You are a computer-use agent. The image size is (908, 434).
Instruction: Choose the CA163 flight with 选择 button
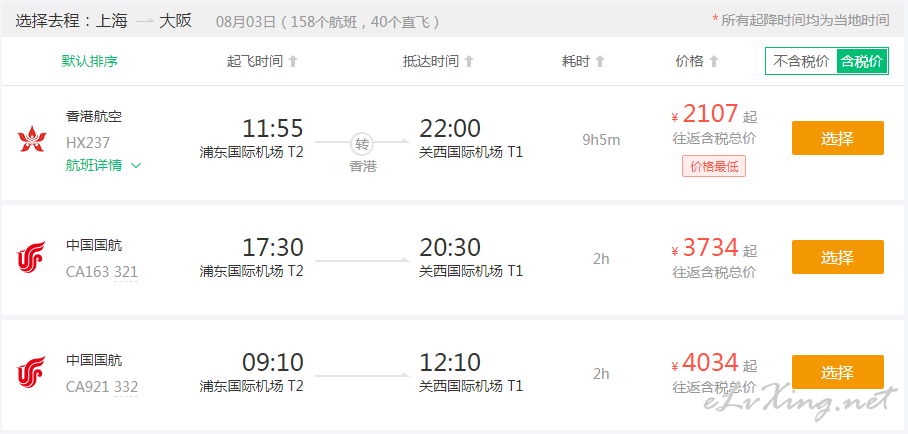pyautogui.click(x=837, y=257)
